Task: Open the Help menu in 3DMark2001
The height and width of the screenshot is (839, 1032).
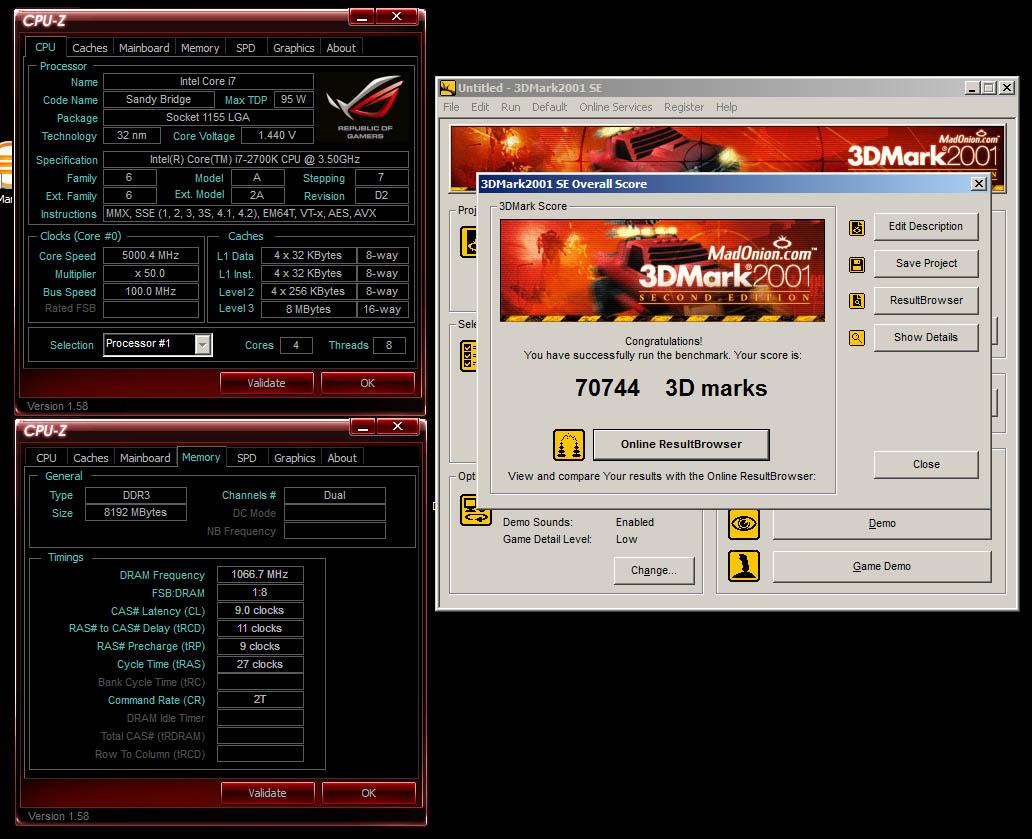Action: coord(727,107)
